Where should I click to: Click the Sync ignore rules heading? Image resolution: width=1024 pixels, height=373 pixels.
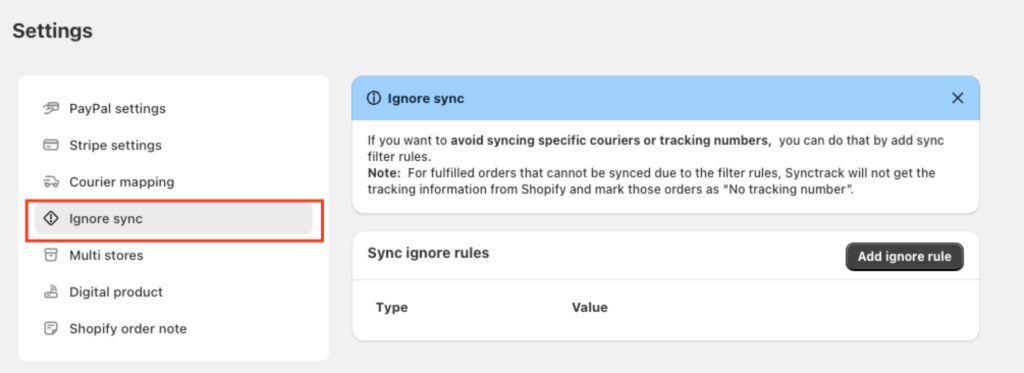[x=428, y=253]
